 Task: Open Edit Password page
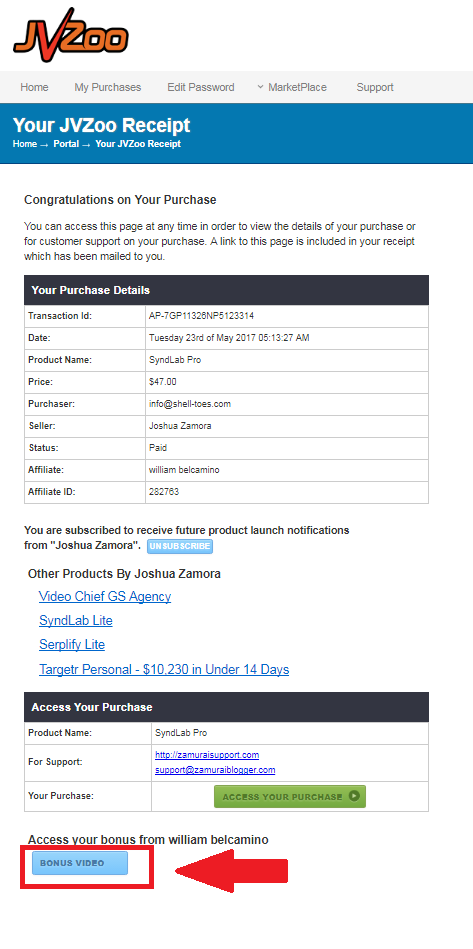click(201, 87)
